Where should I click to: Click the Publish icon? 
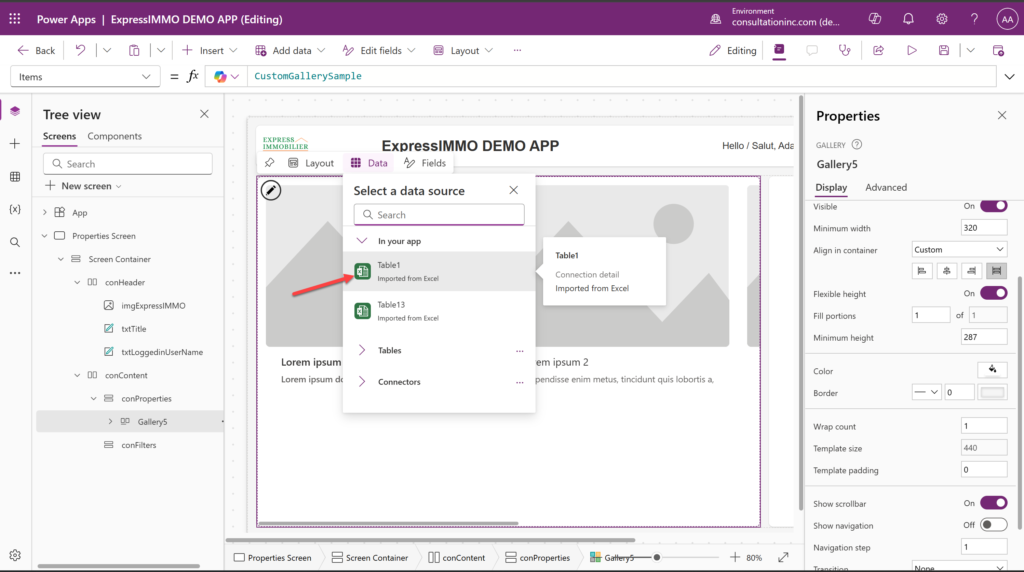pos(998,50)
